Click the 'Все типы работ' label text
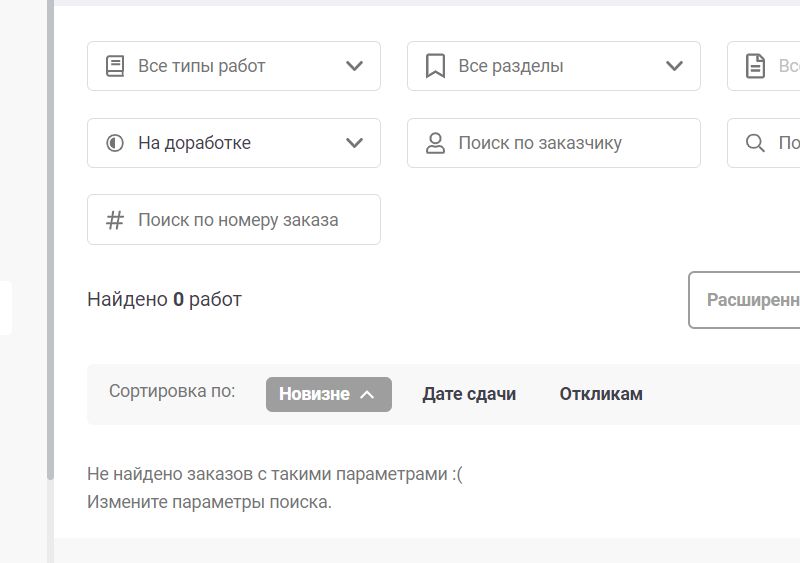This screenshot has height=563, width=800. tap(201, 66)
